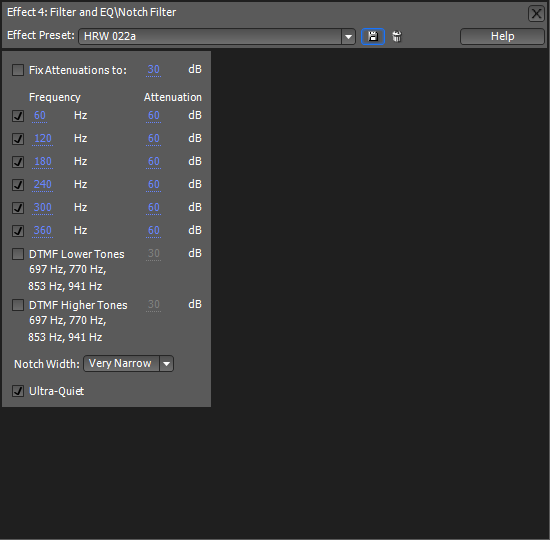Viewport: 550px width, 540px height.
Task: Edit the Fix Attenuations 30 dB value
Action: (x=154, y=69)
